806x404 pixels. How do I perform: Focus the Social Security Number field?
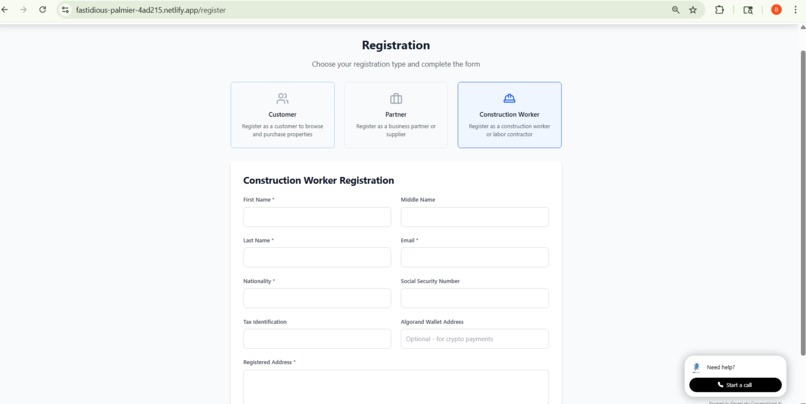[474, 298]
